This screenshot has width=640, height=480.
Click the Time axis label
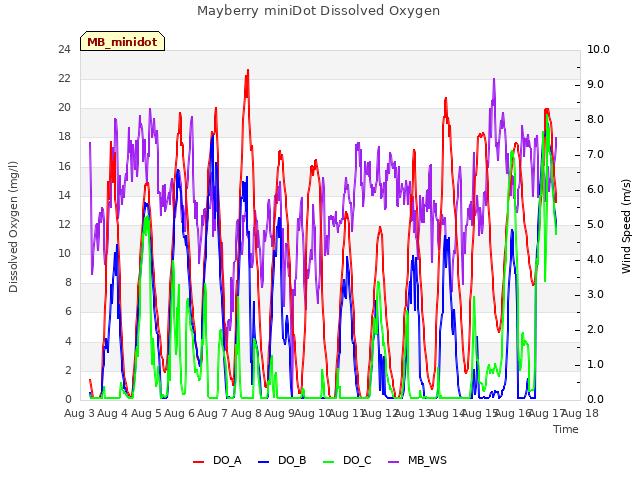point(566,429)
